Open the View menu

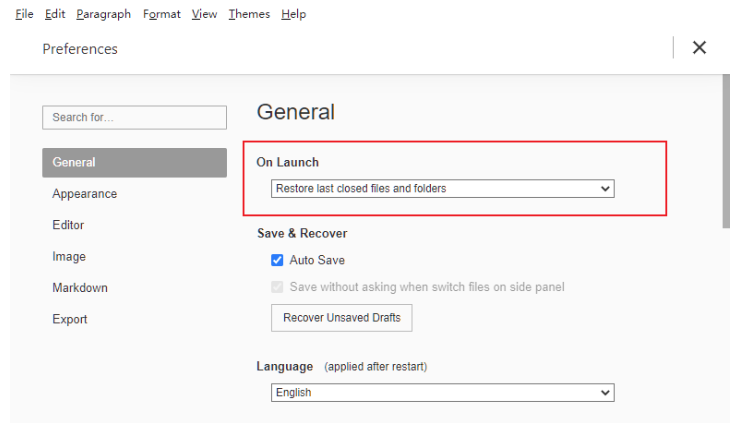coord(204,14)
